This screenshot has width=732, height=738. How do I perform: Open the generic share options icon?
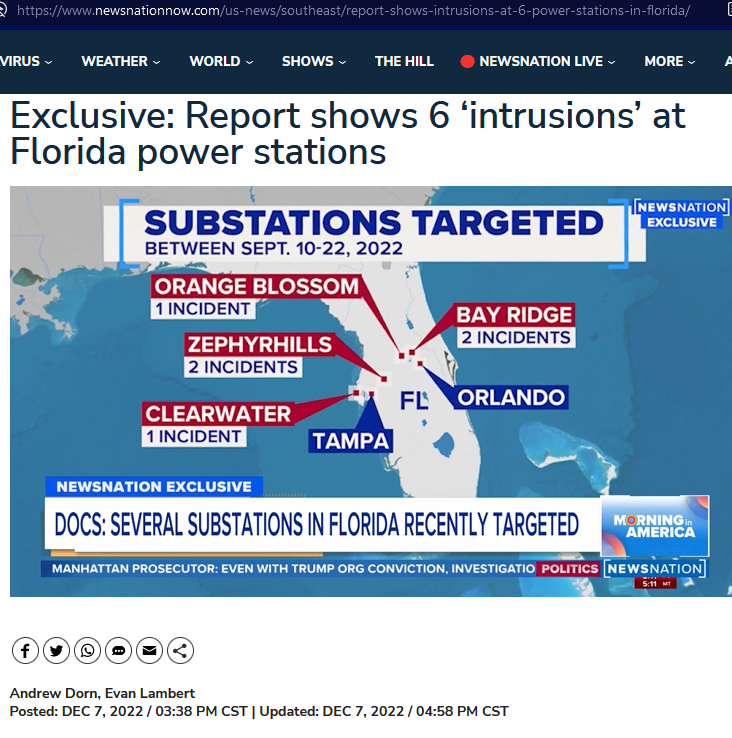coord(180,651)
